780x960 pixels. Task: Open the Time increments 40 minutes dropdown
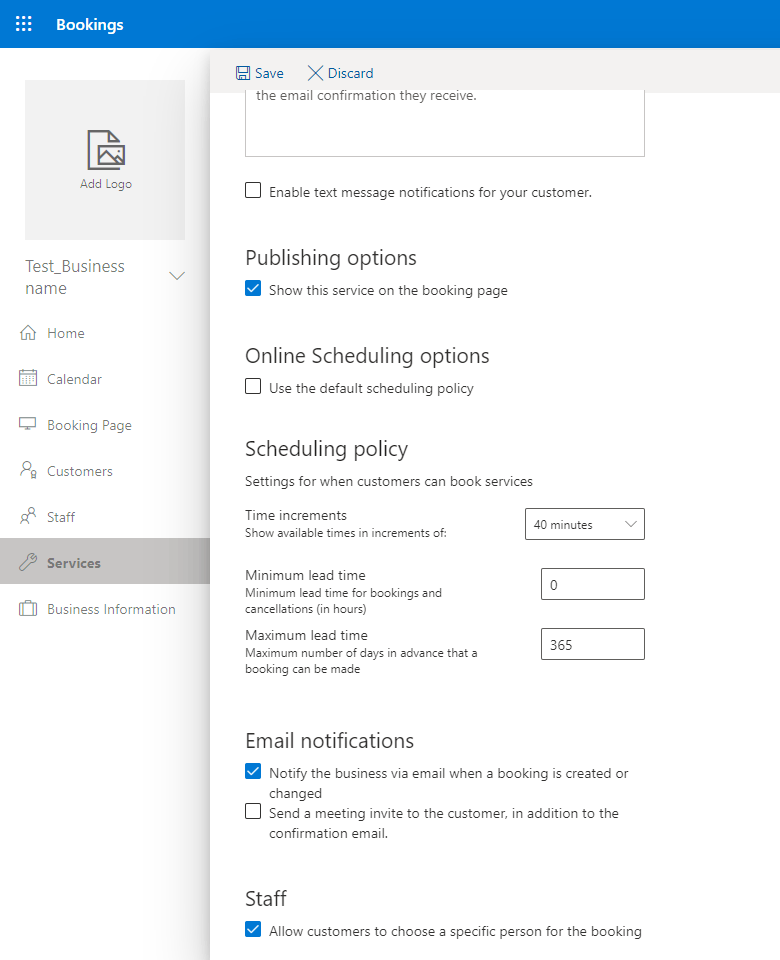pyautogui.click(x=585, y=524)
